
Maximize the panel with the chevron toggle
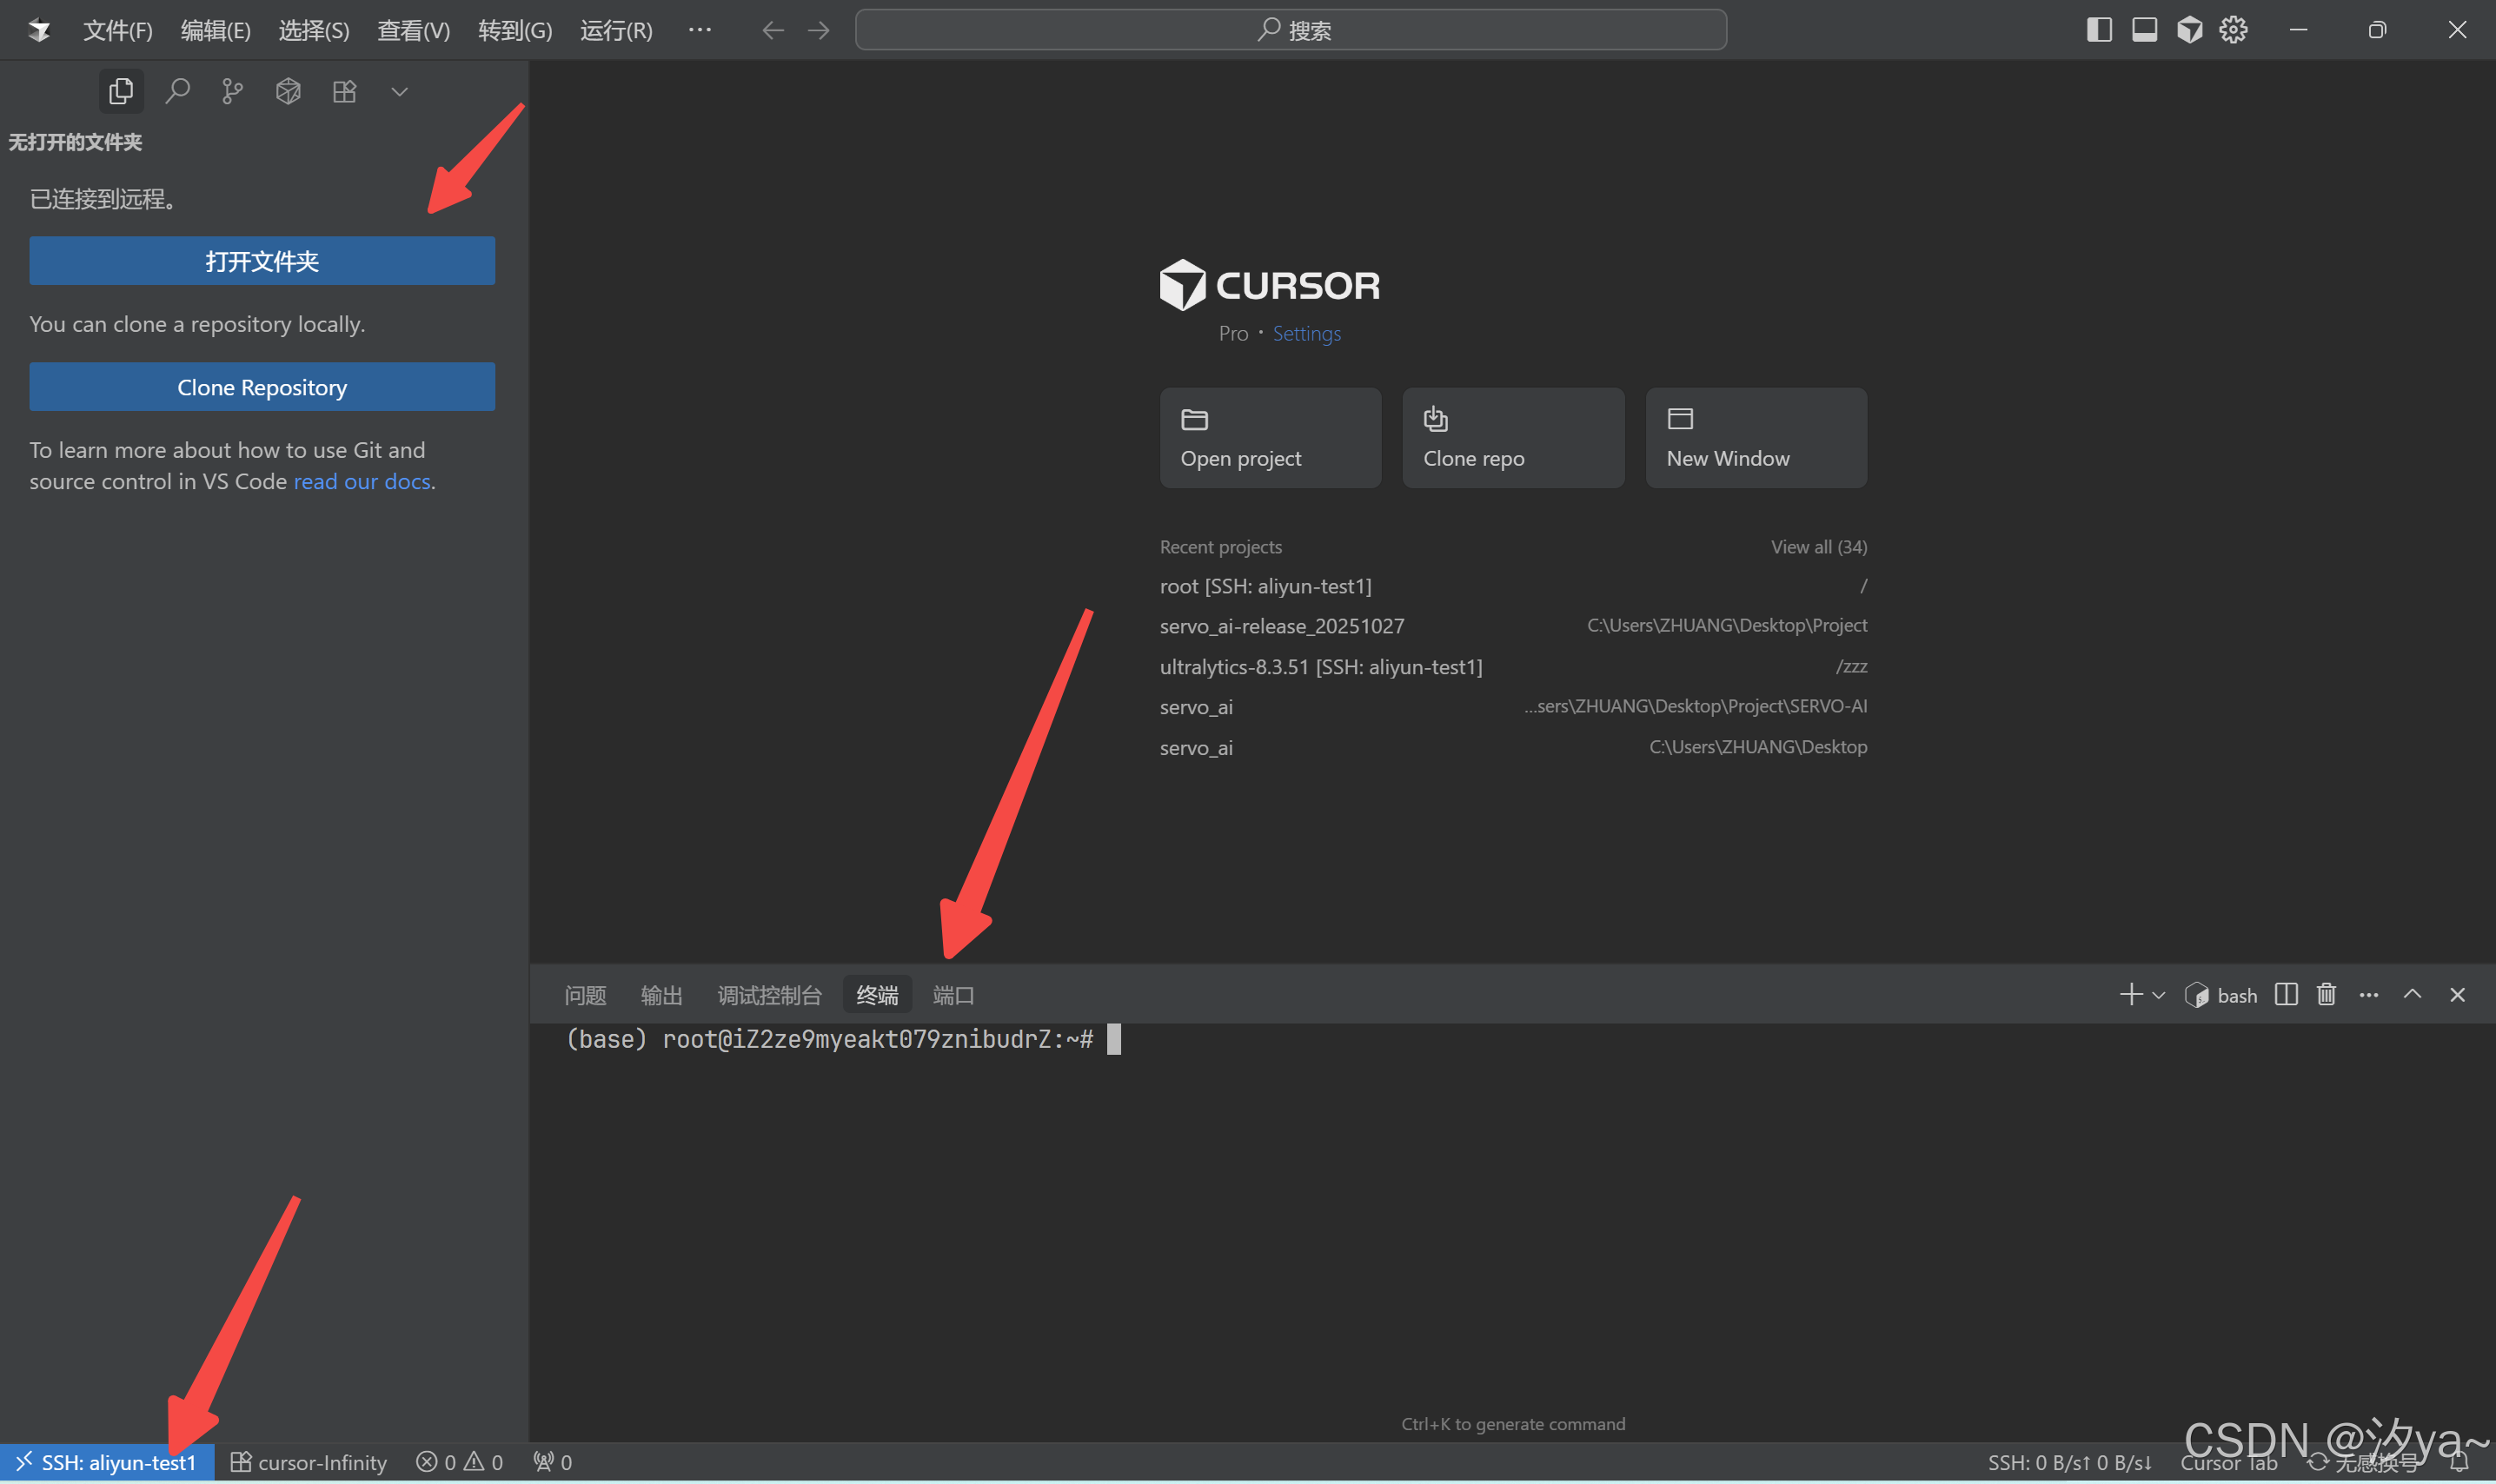click(2412, 994)
